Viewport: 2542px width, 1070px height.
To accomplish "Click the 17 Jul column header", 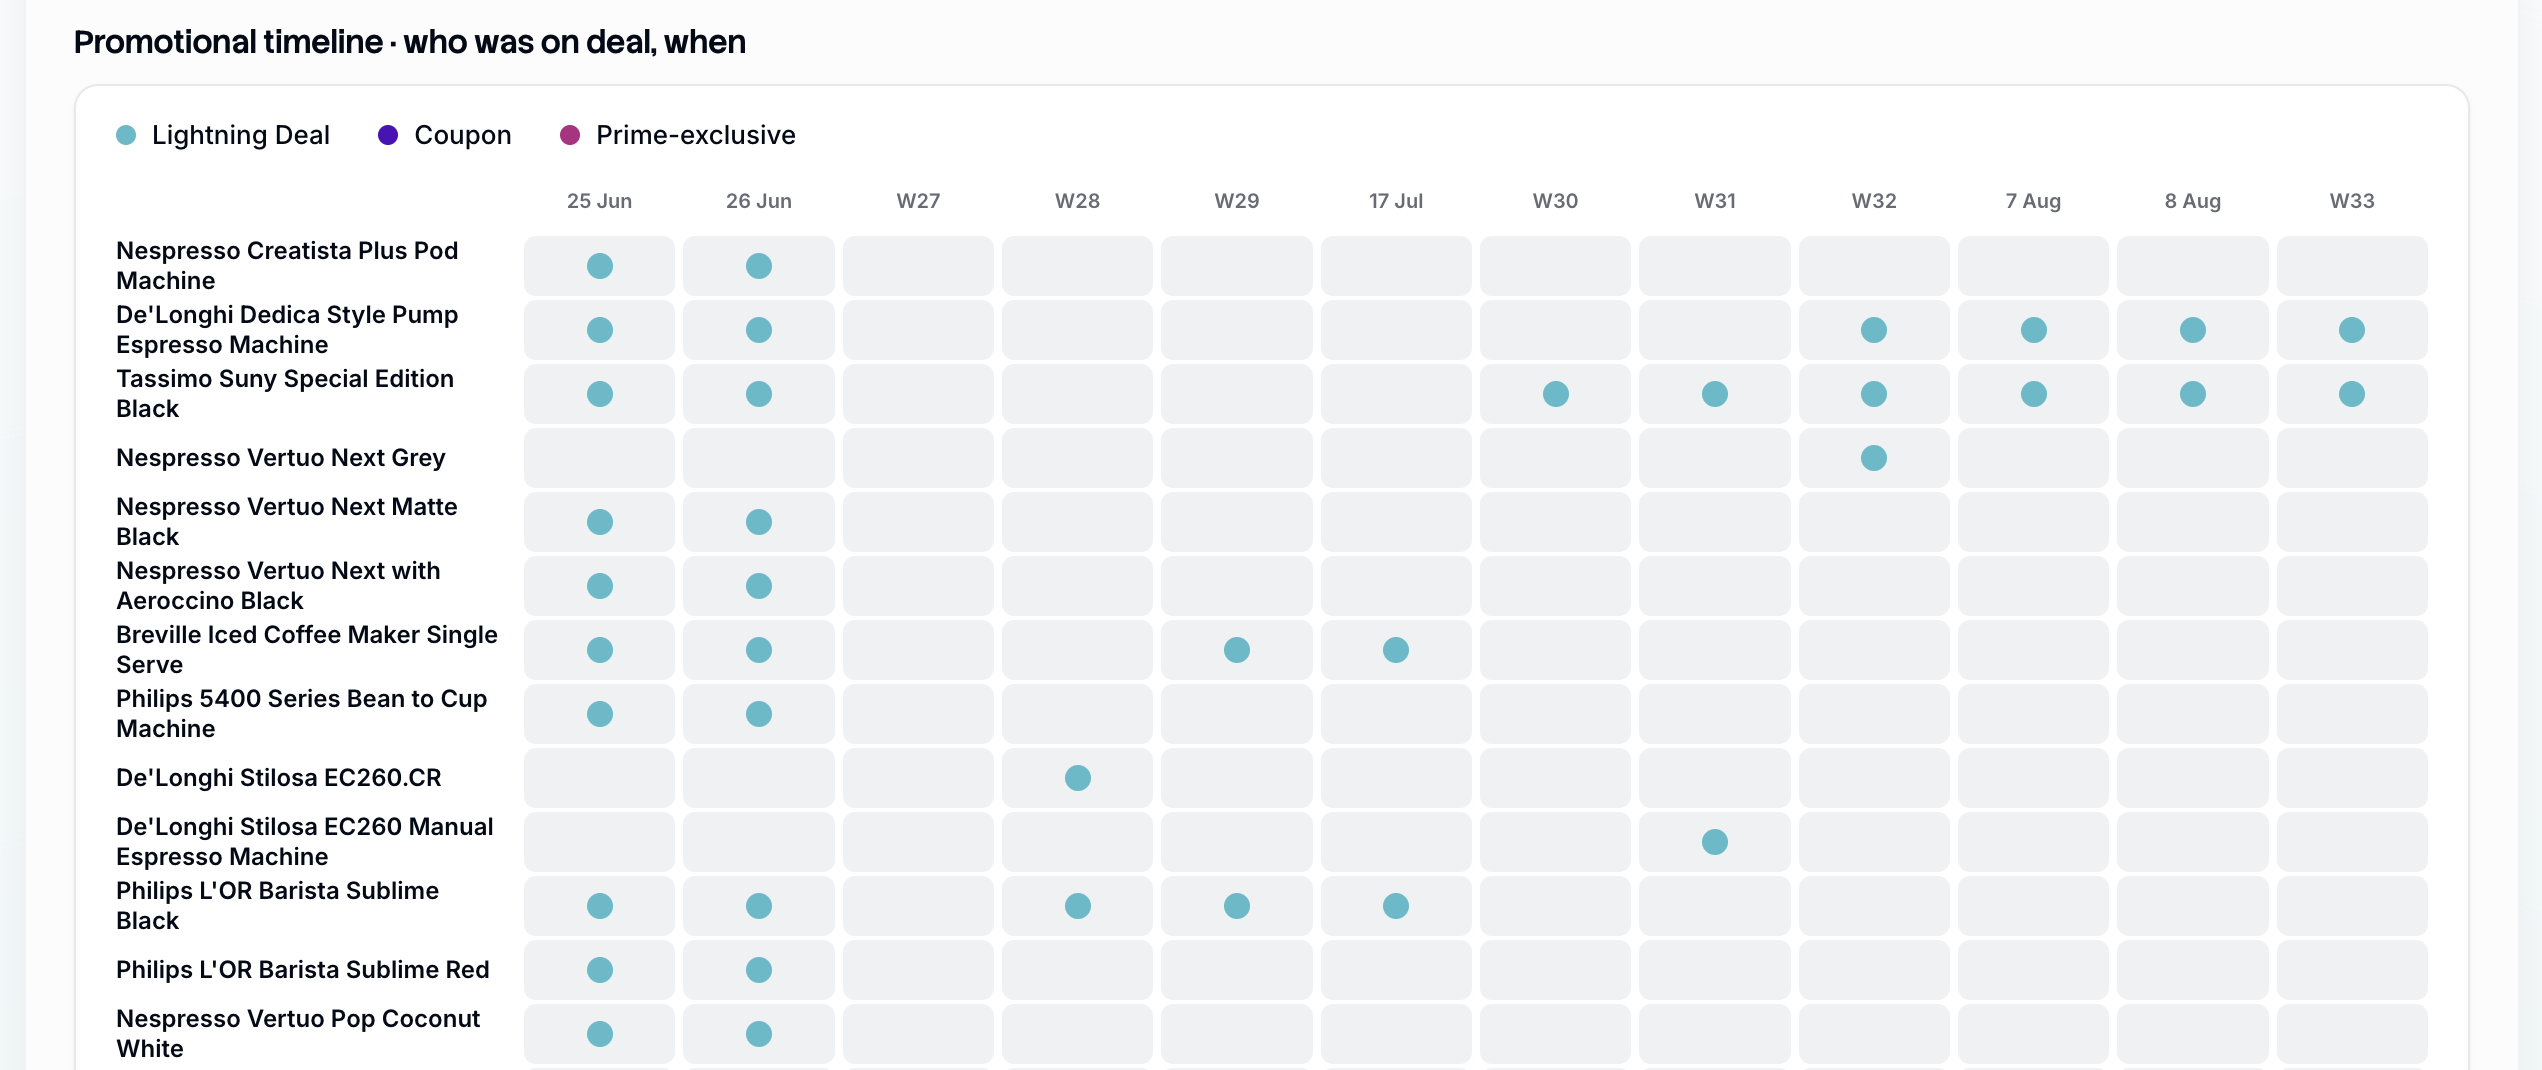I will pos(1396,201).
